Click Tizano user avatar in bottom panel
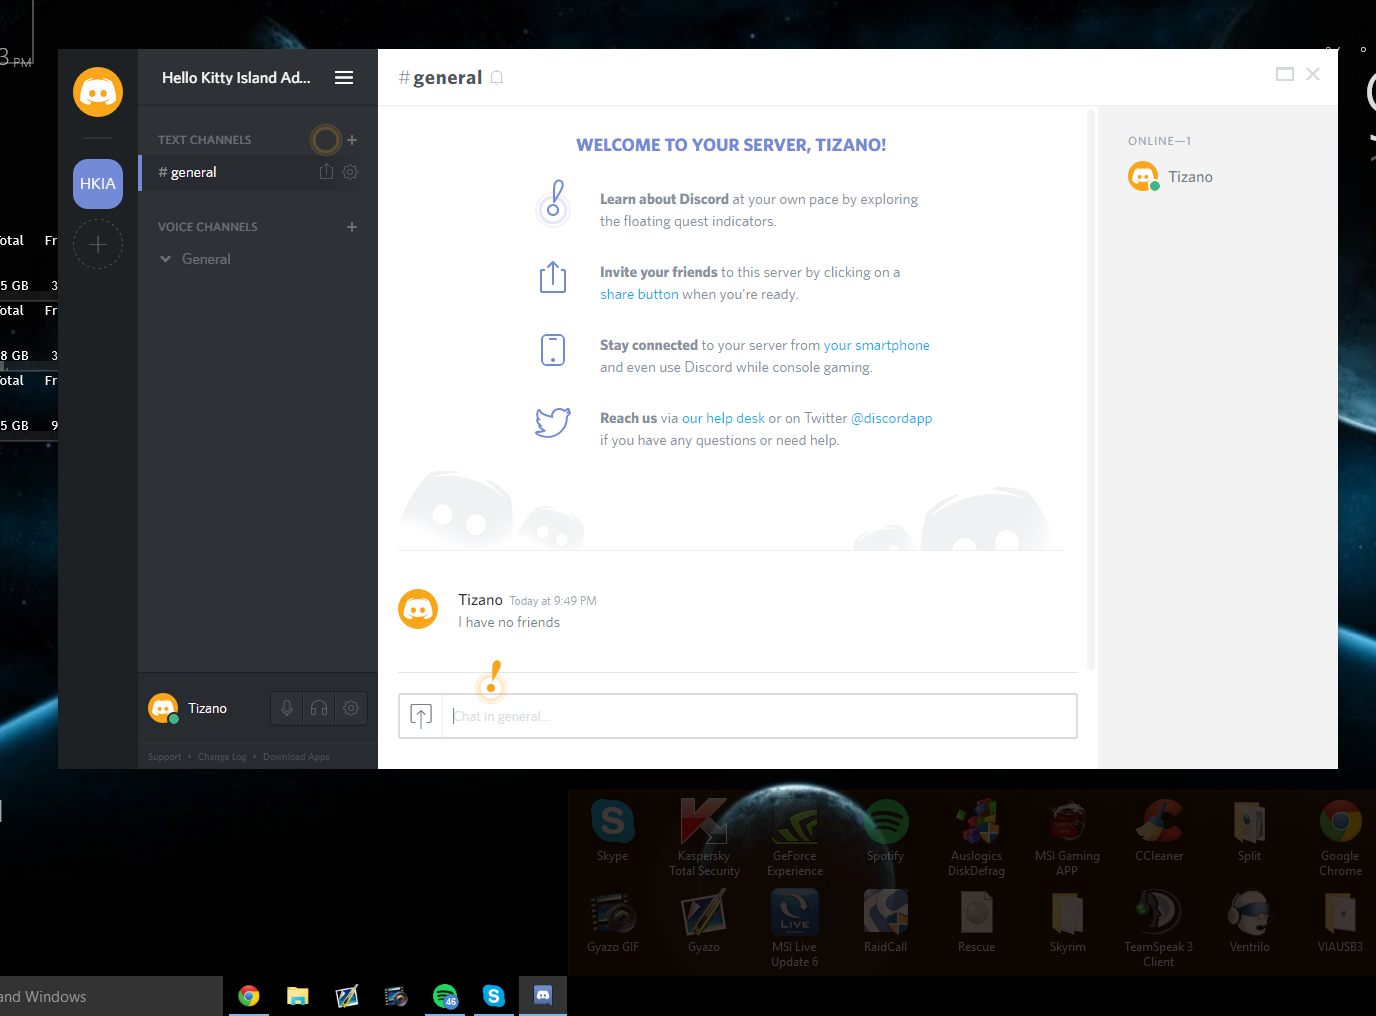 (x=163, y=708)
